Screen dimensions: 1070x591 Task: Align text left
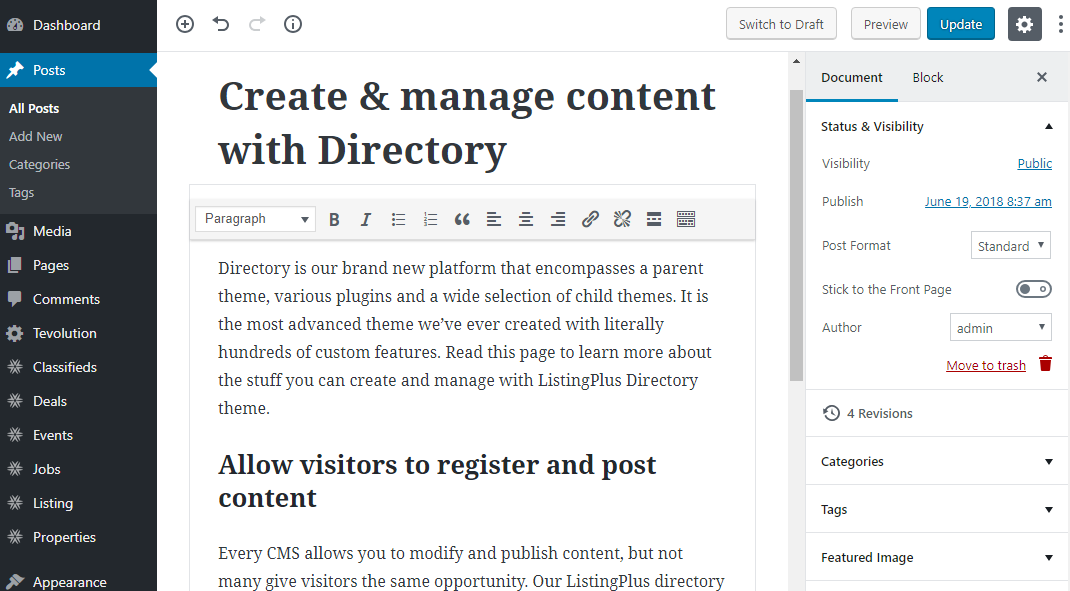pyautogui.click(x=494, y=219)
